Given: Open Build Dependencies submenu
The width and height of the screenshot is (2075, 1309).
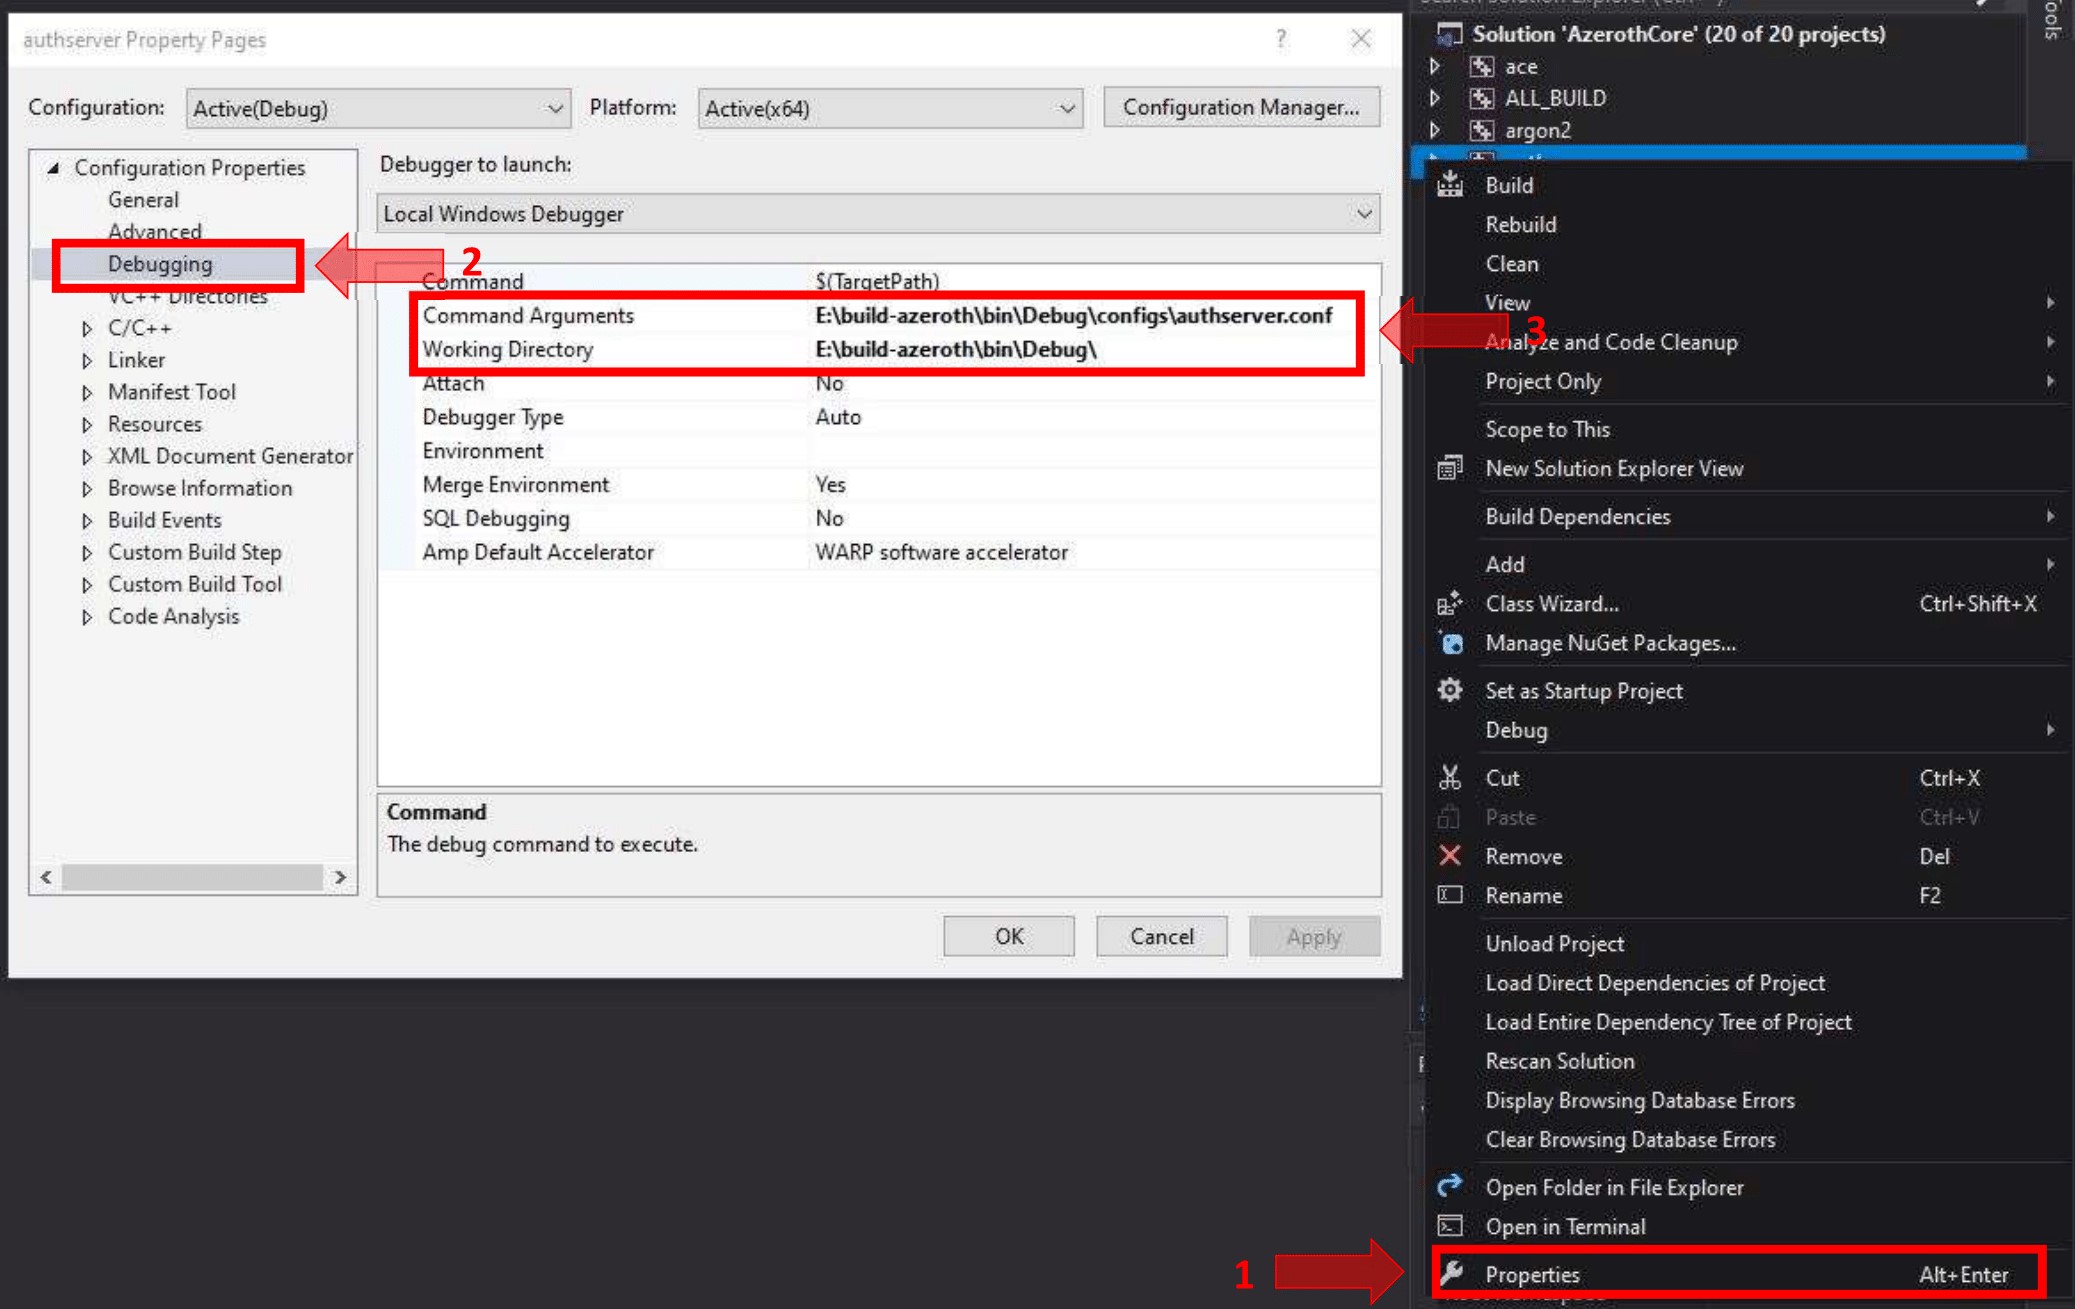Looking at the screenshot, I should [1748, 516].
